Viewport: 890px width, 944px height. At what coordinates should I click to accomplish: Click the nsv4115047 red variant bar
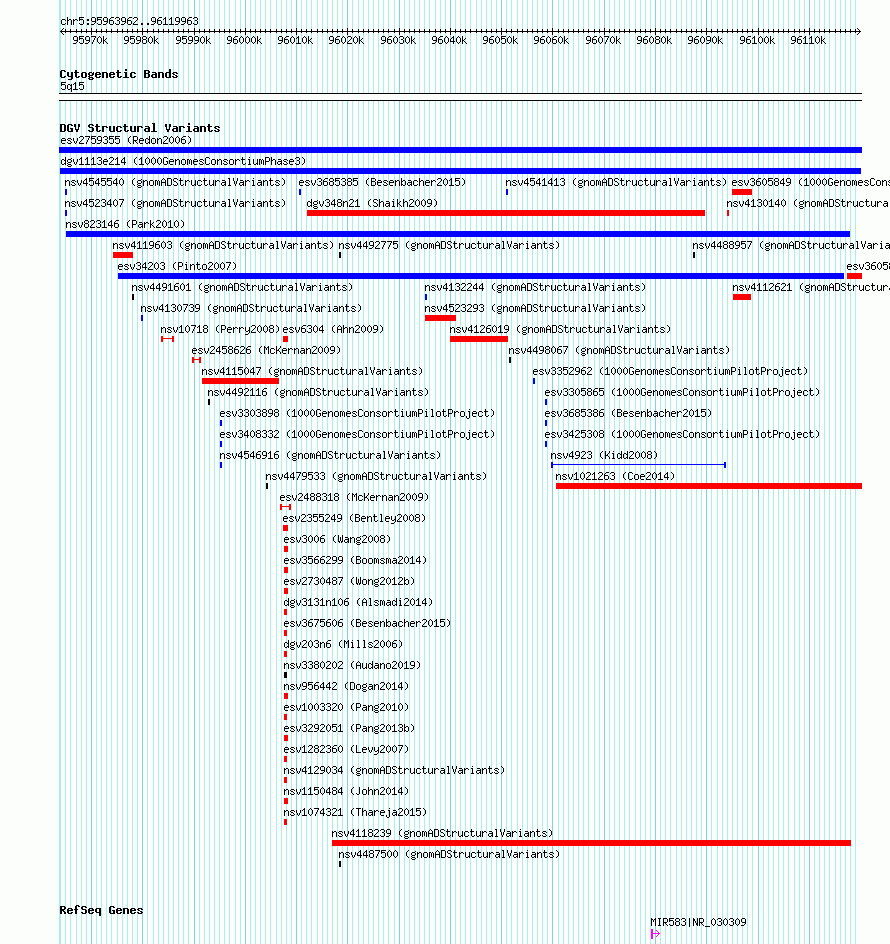click(x=240, y=381)
